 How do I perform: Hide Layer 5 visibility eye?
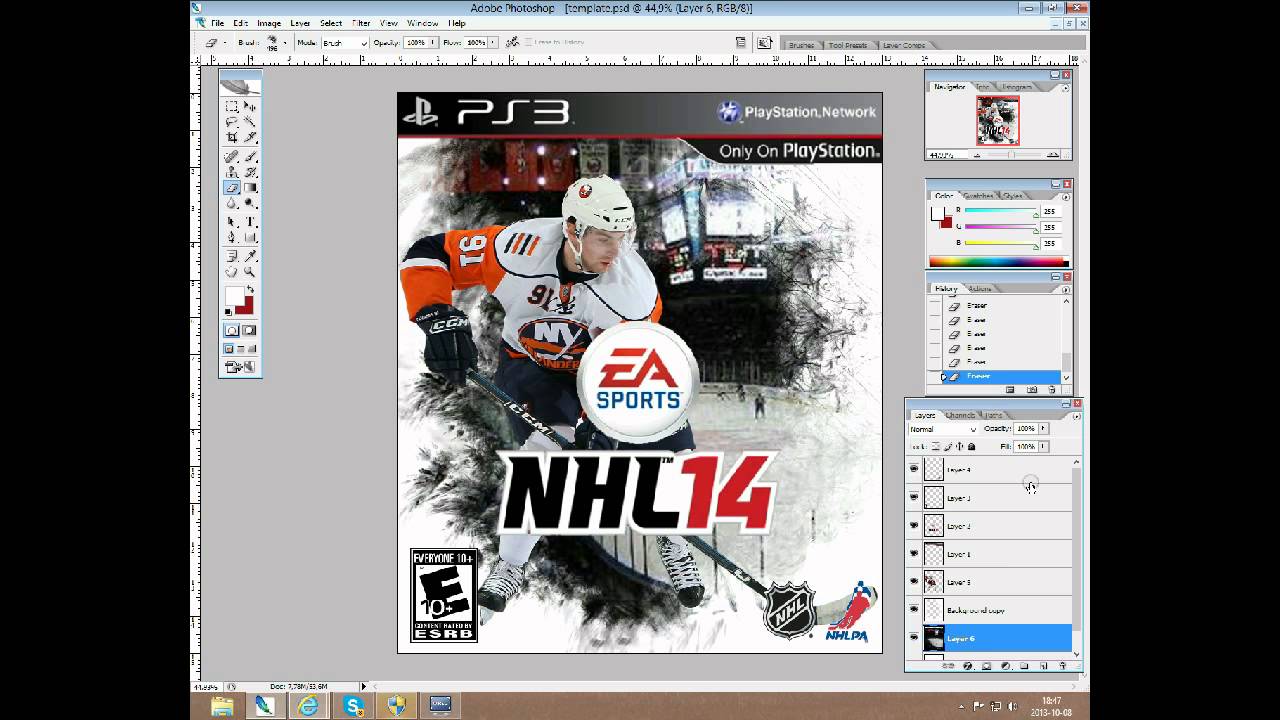(913, 581)
